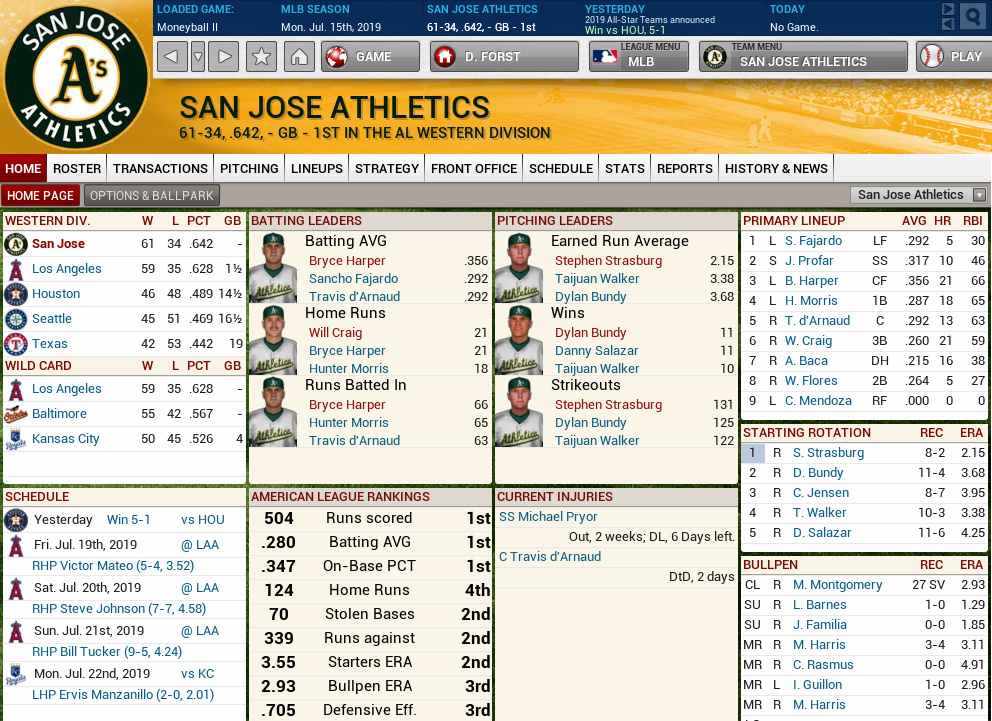Click the upper arrow beside the search icon
The width and height of the screenshot is (992, 721).
click(948, 9)
